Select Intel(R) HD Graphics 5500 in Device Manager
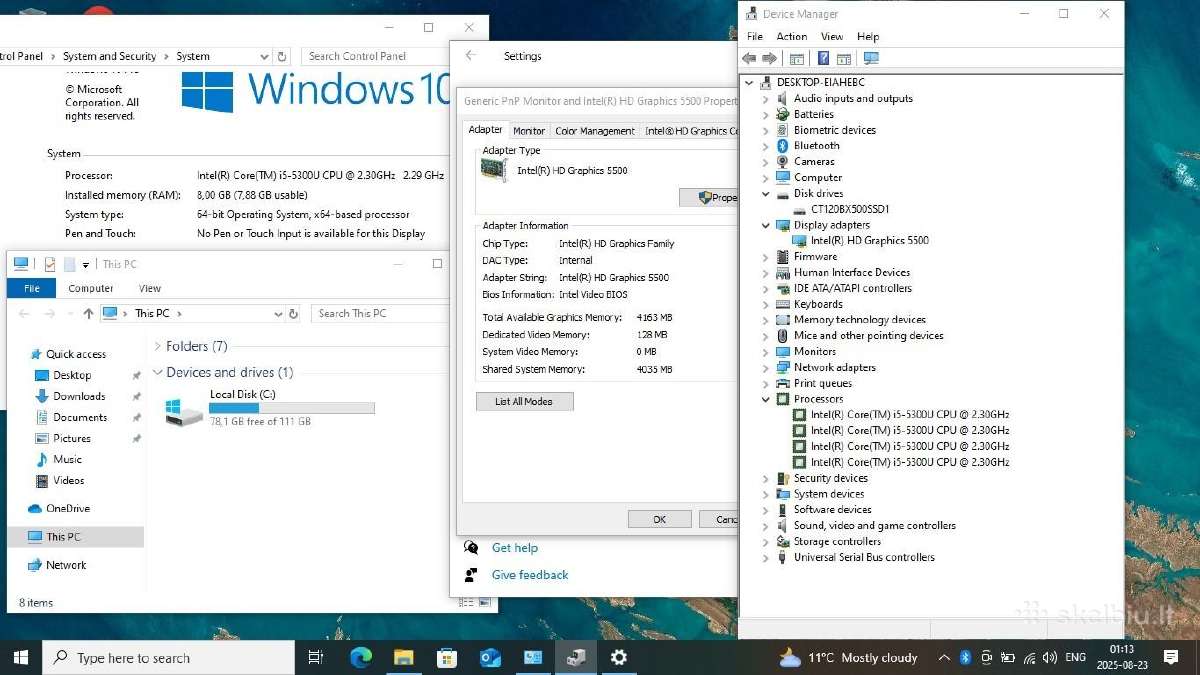The image size is (1200, 675). pyautogui.click(x=869, y=241)
